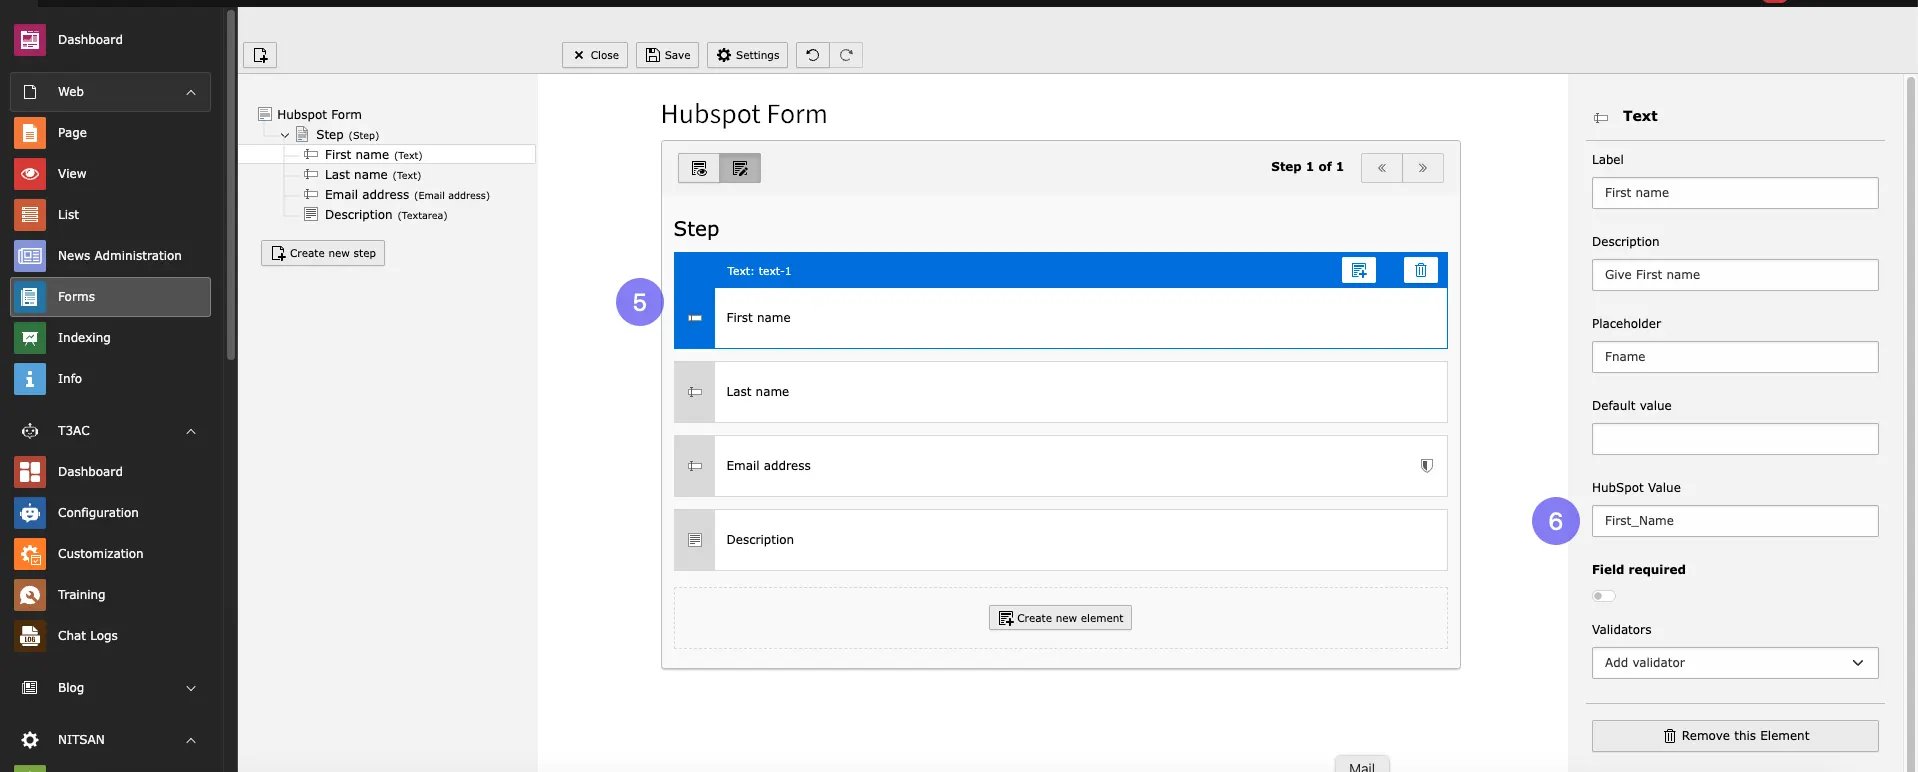
Task: Redo the last form change
Action: pyautogui.click(x=846, y=55)
